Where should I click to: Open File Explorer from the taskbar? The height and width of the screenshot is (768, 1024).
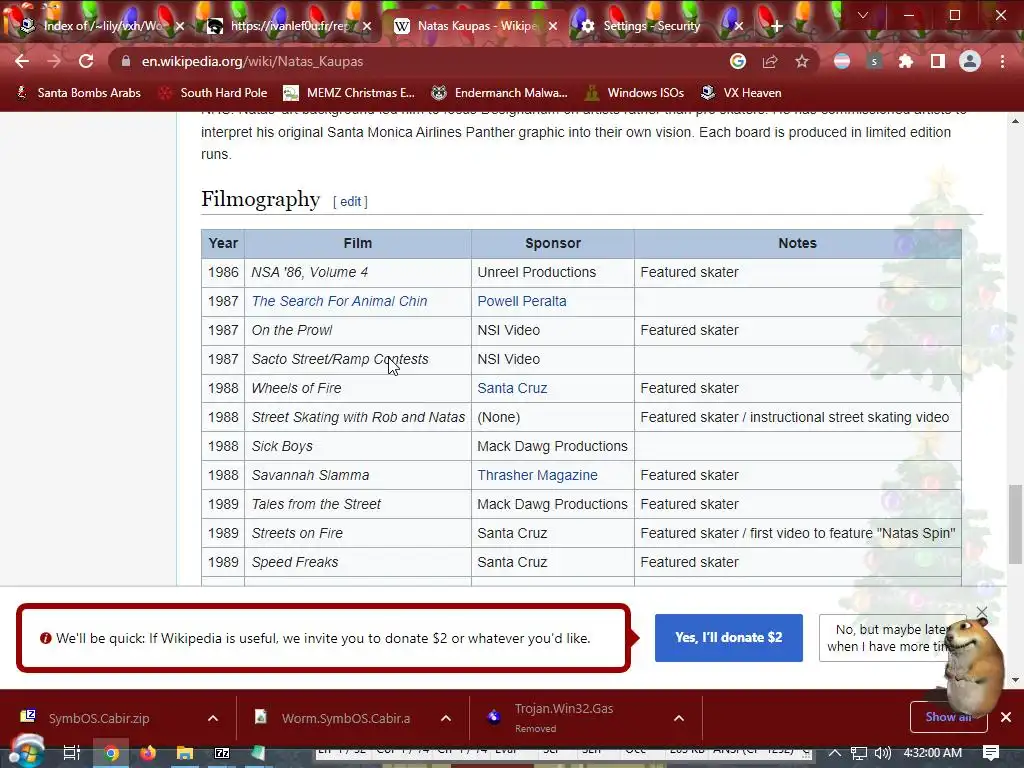[185, 753]
